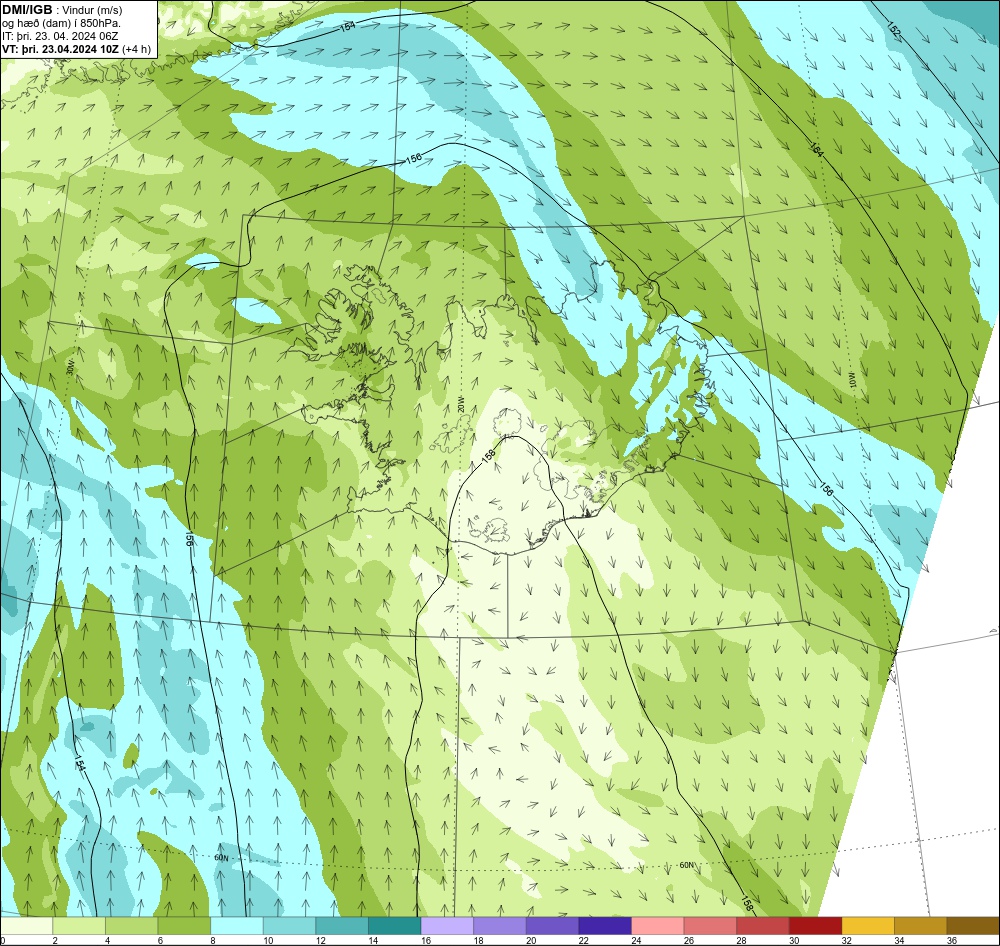Select the legend swatch between 2 and 4
Image resolution: width=1000 pixels, height=946 pixels.
point(79,926)
